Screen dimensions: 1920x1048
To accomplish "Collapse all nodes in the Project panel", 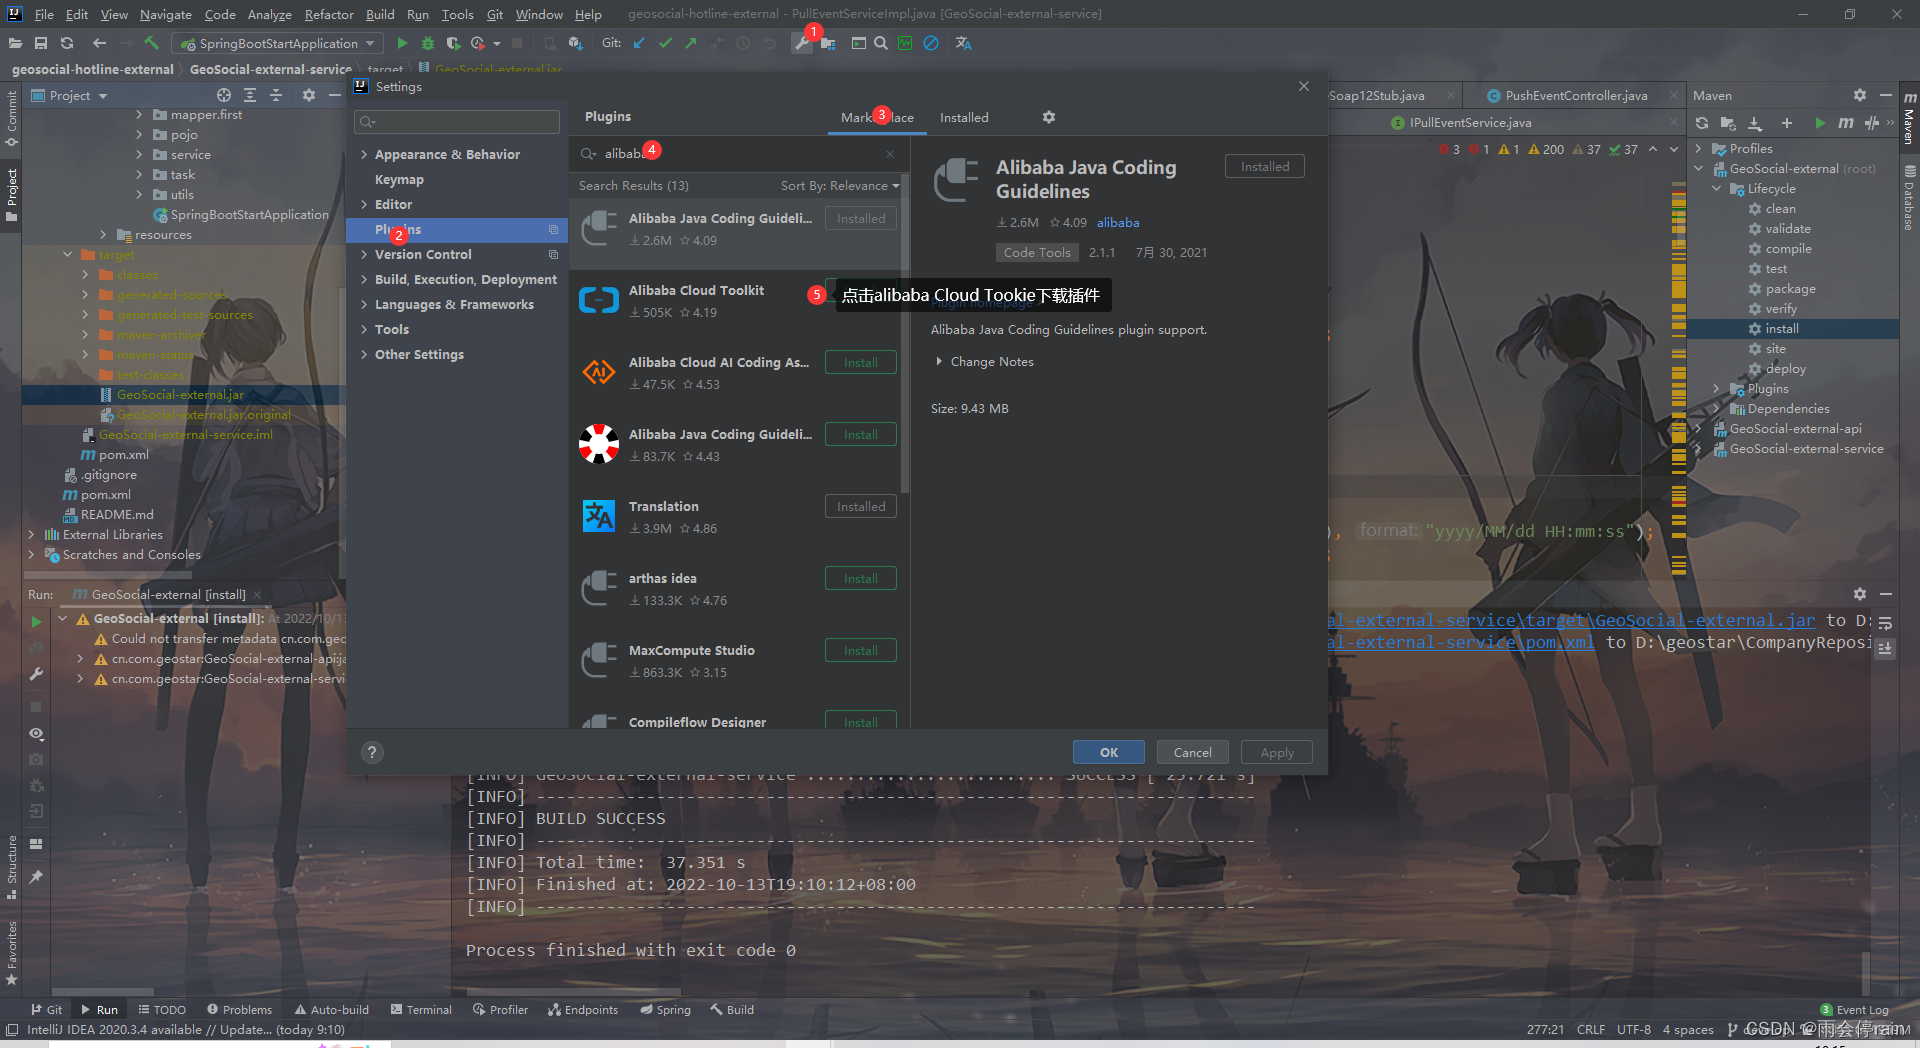I will coord(276,95).
